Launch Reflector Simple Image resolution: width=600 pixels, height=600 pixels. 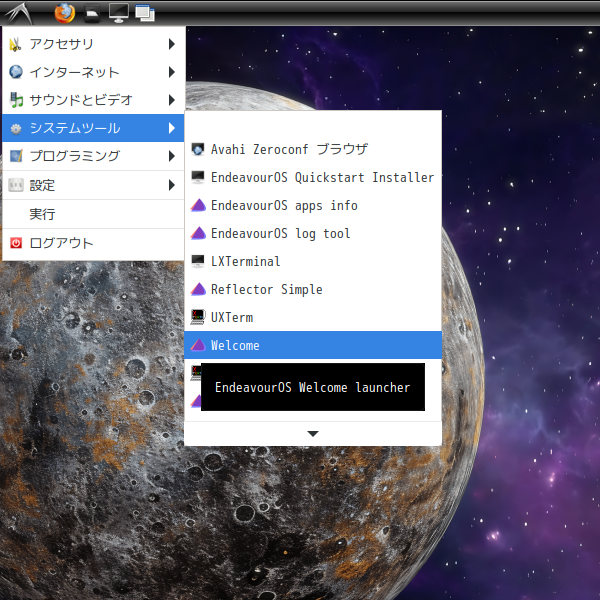pyautogui.click(x=313, y=289)
